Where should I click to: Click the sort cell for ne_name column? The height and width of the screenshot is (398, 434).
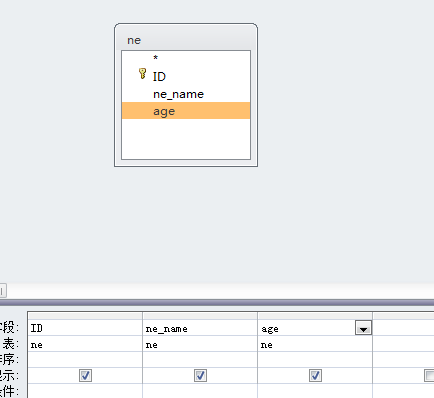(200, 360)
